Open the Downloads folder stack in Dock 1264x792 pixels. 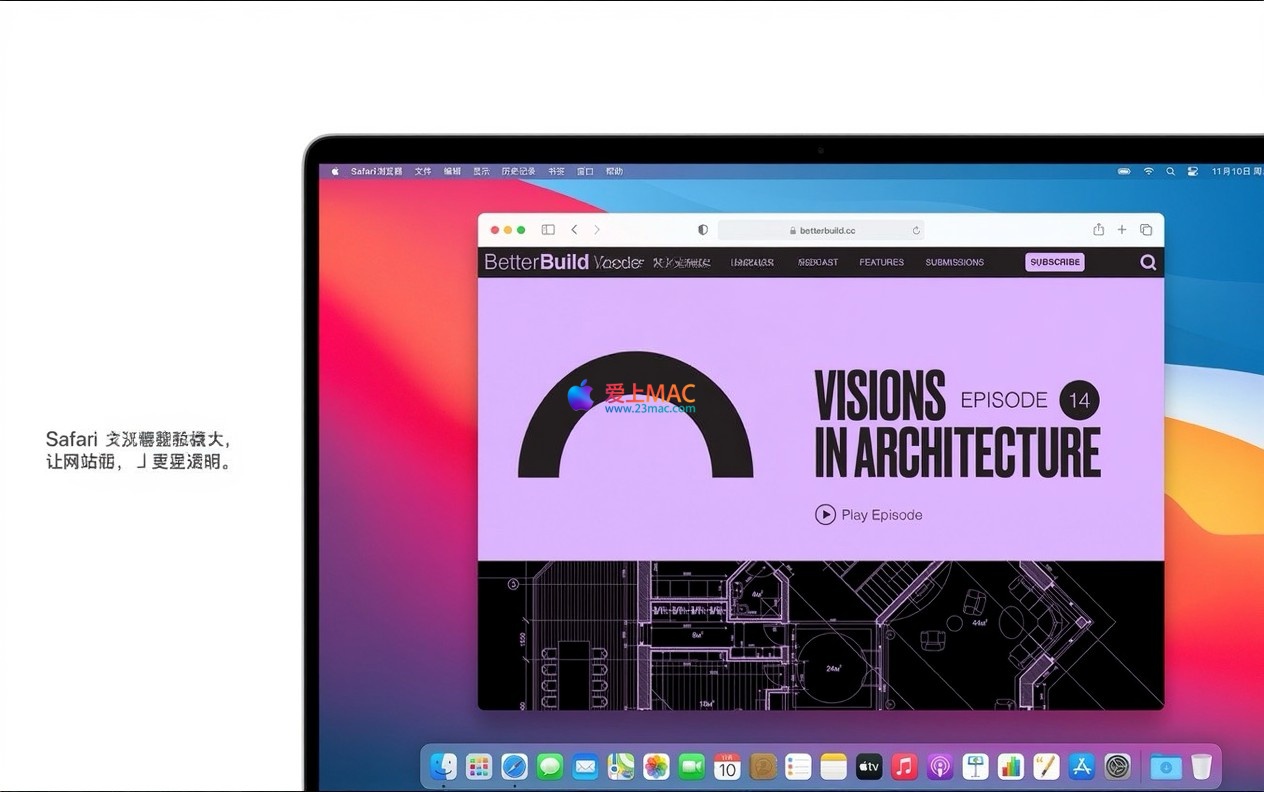click(1165, 767)
